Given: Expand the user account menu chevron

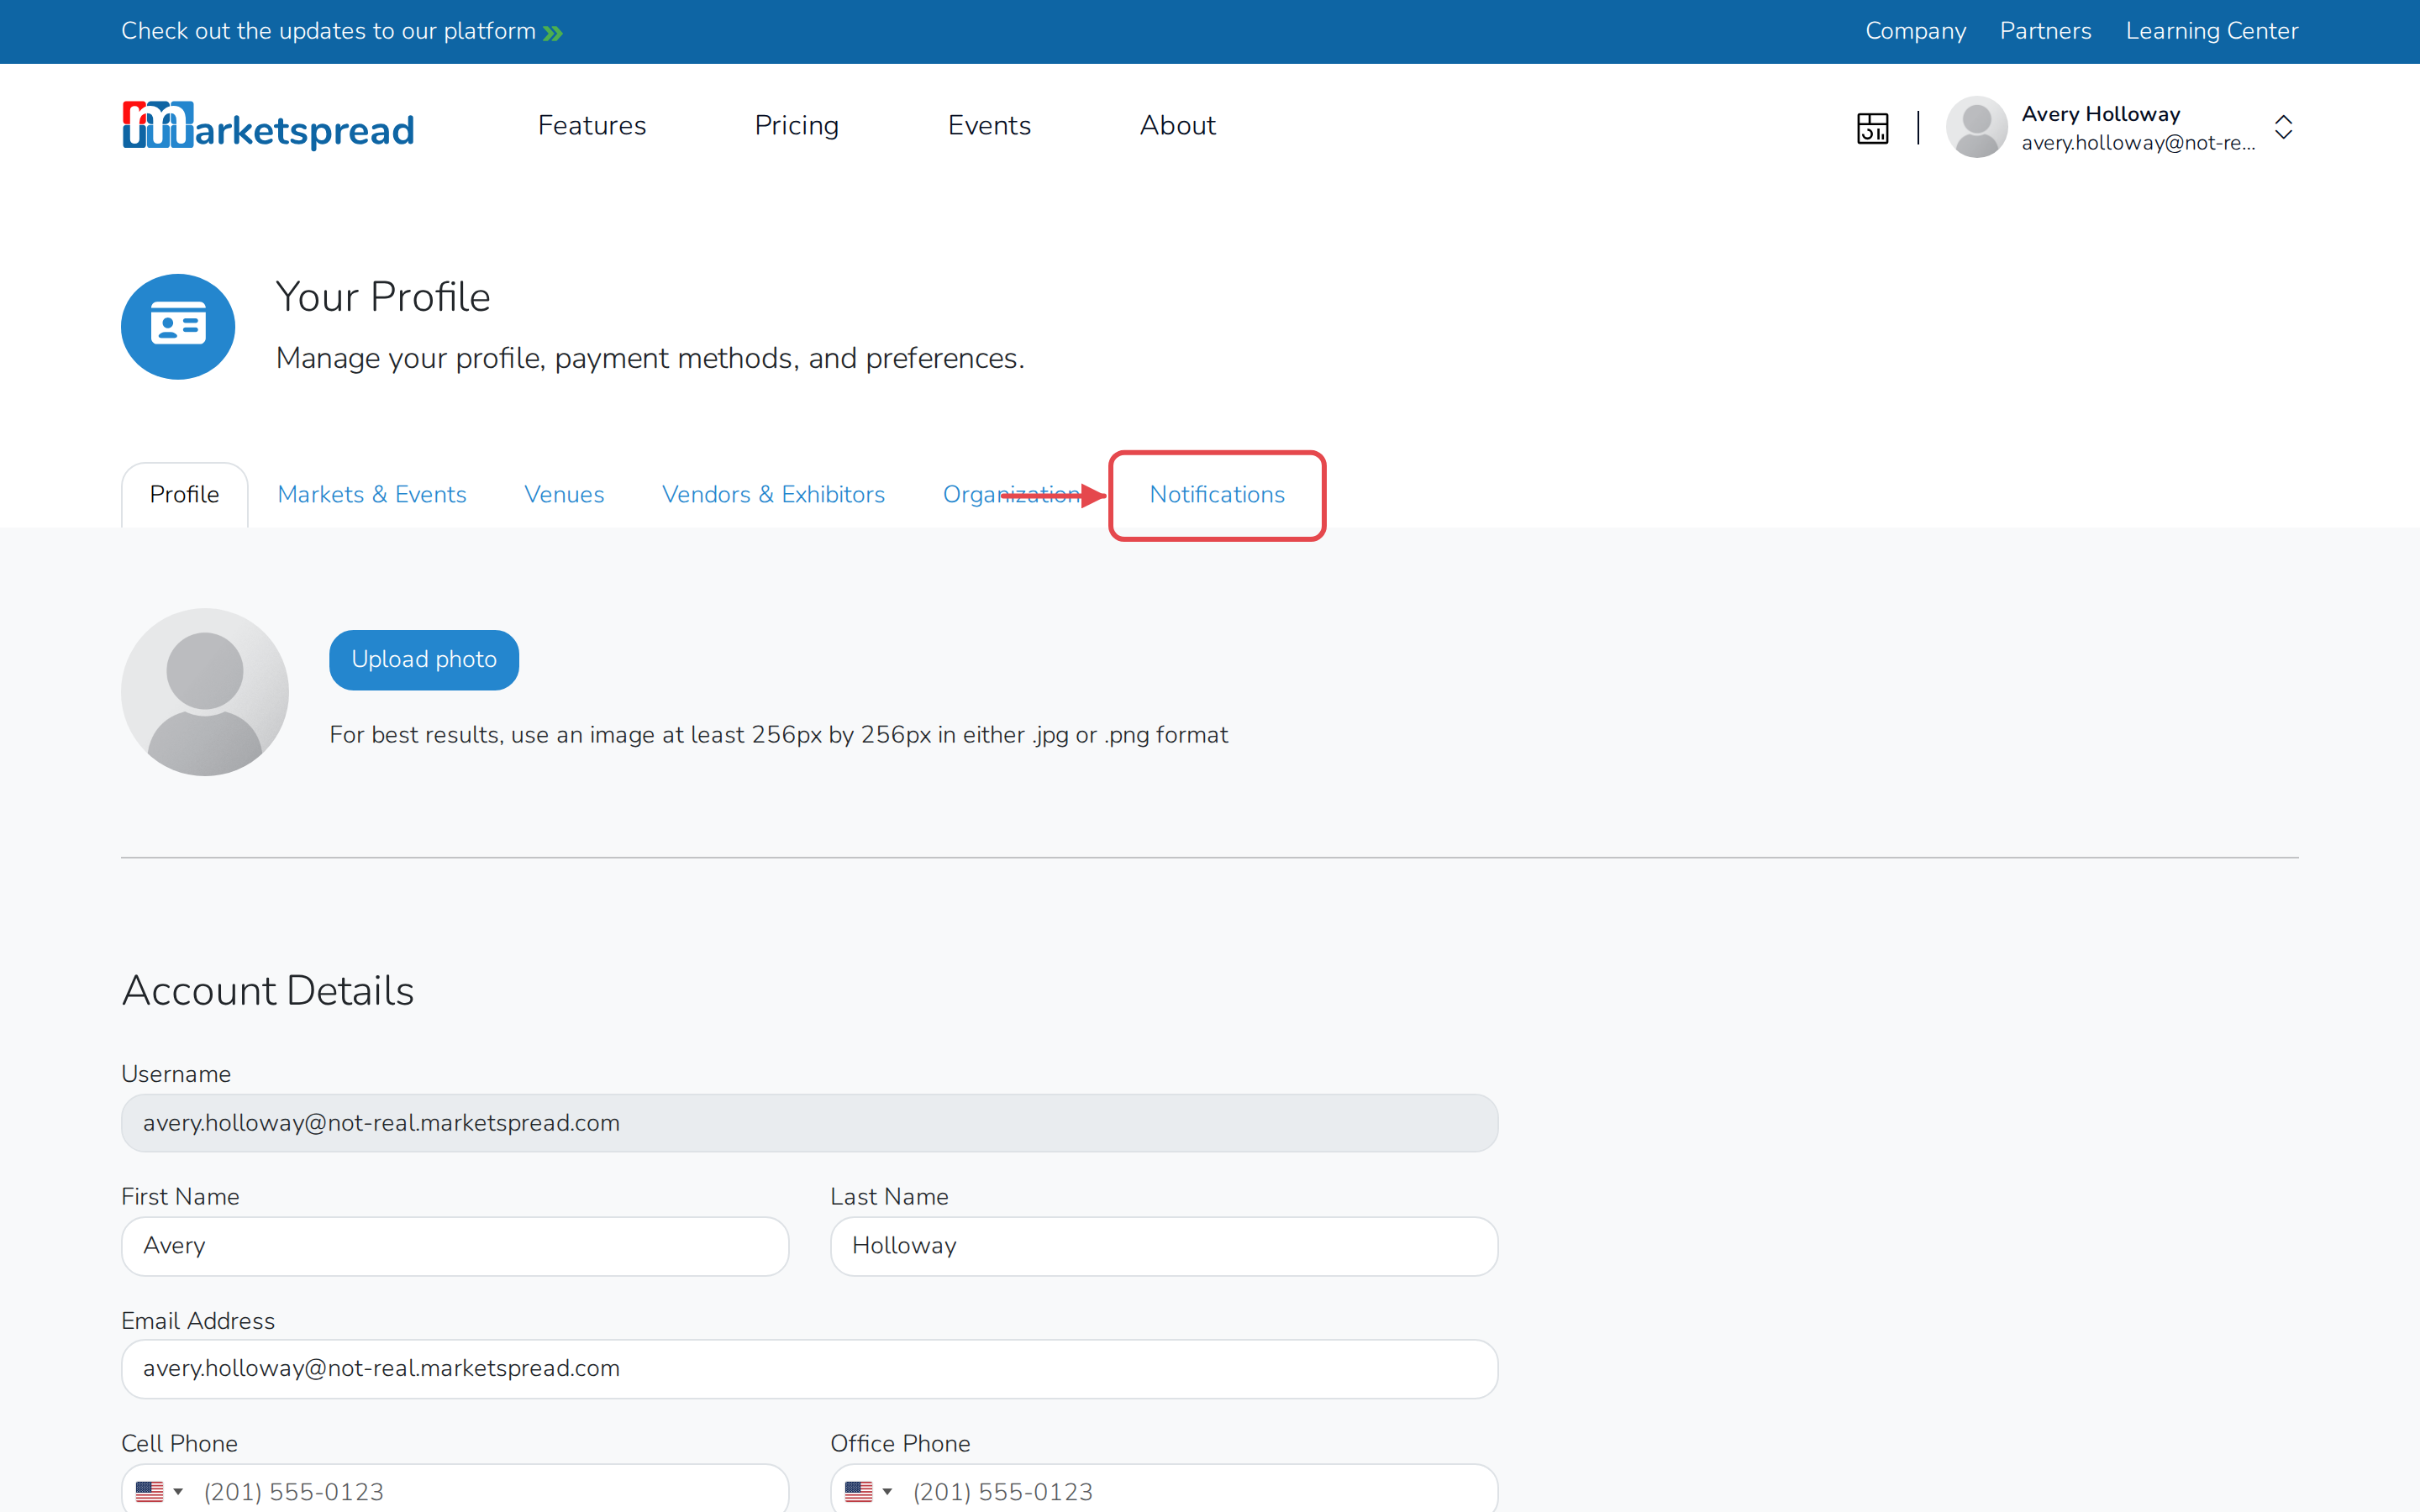Looking at the screenshot, I should (x=2283, y=127).
